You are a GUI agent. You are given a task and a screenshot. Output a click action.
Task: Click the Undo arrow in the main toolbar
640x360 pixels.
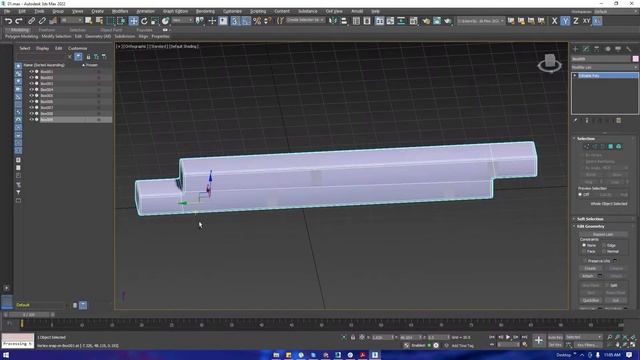9,21
